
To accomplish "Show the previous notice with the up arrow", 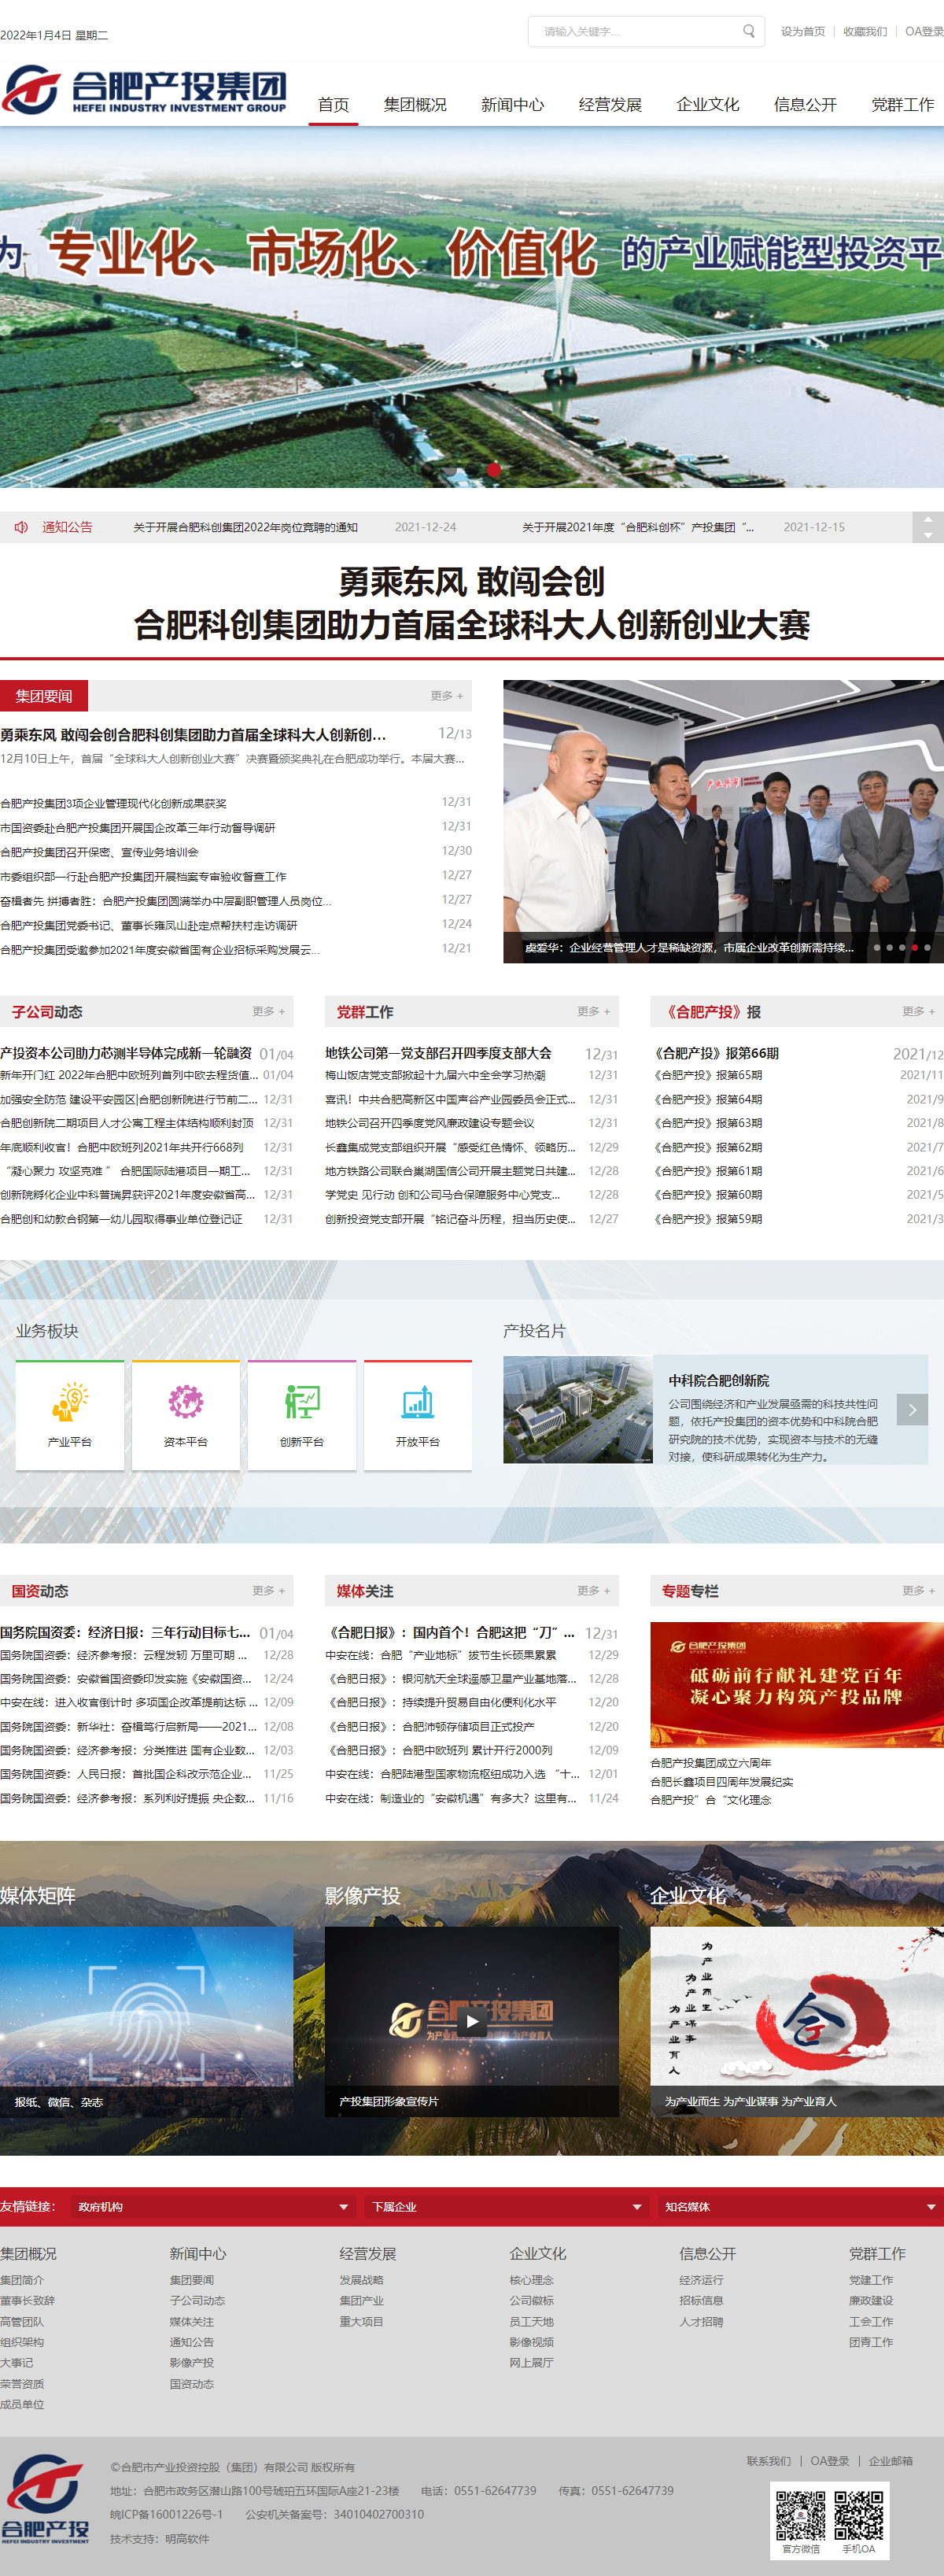I will [x=928, y=520].
